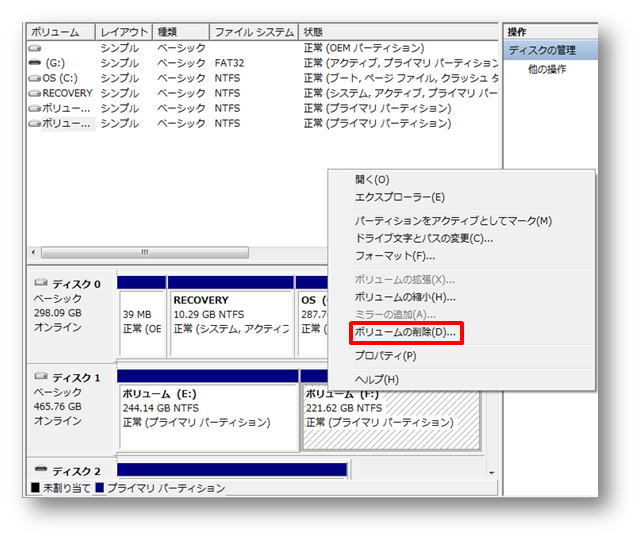
Task: Select ディスクの管理 in actions pane
Action: 551,51
